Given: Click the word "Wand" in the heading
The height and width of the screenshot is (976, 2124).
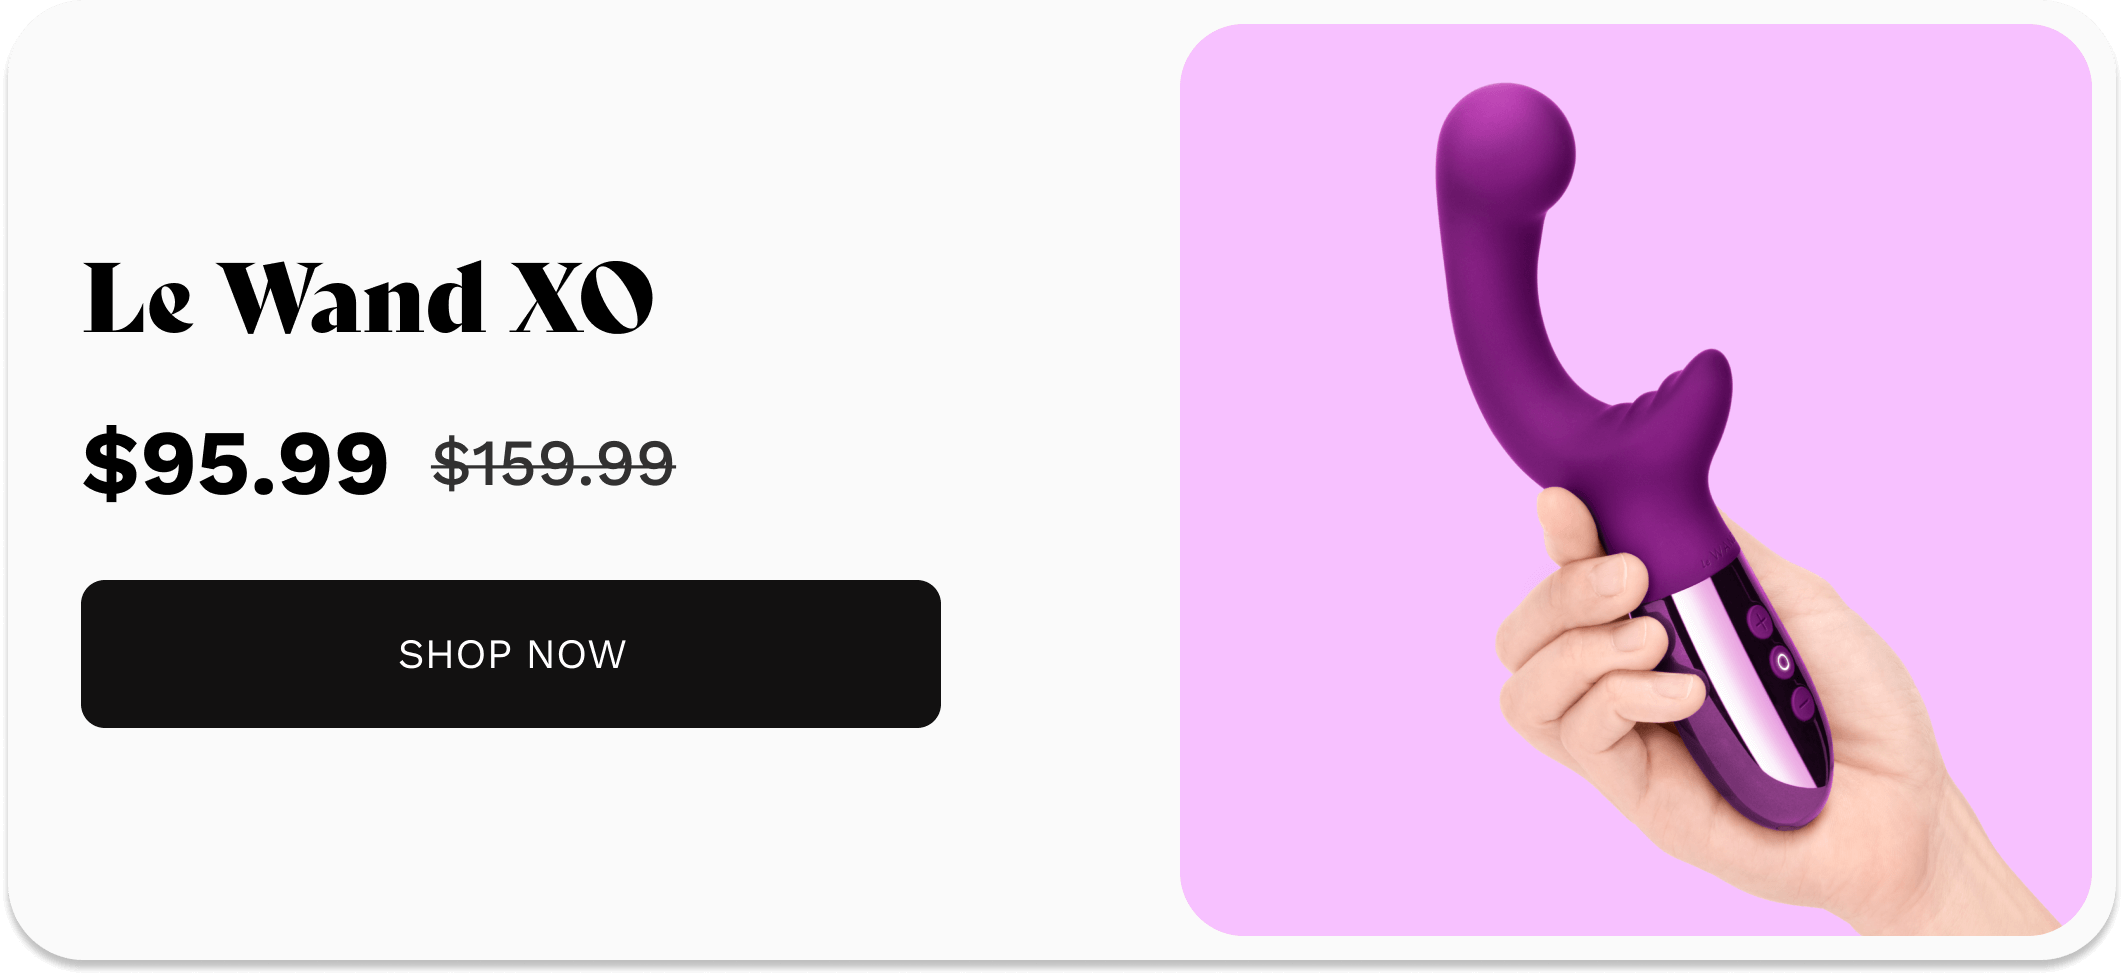Looking at the screenshot, I should coord(352,298).
